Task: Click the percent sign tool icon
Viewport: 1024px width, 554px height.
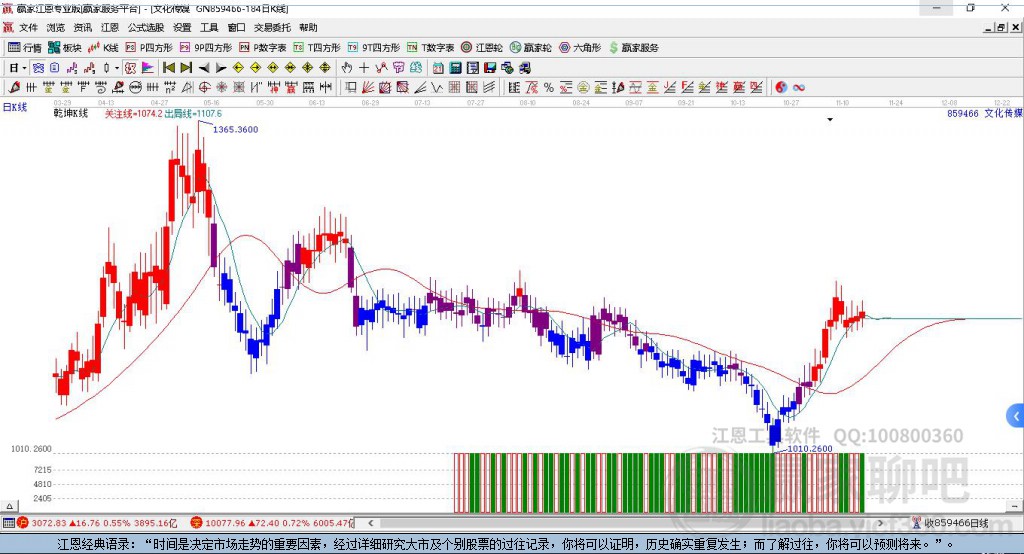Action: click(x=549, y=88)
